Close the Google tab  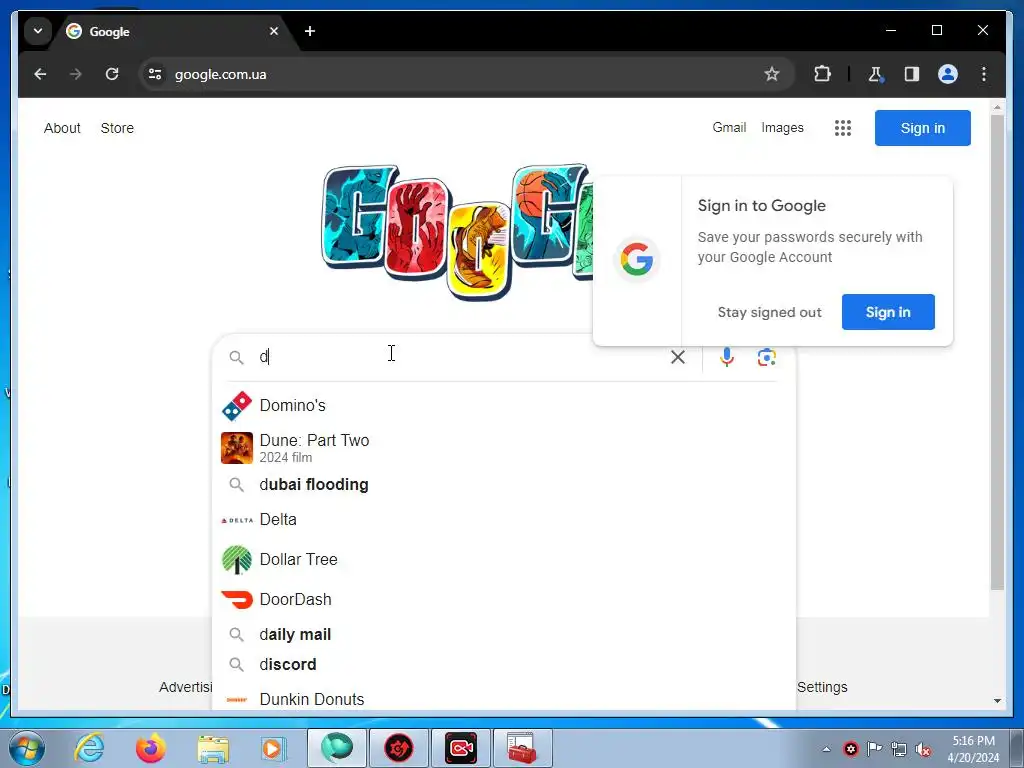(x=274, y=31)
